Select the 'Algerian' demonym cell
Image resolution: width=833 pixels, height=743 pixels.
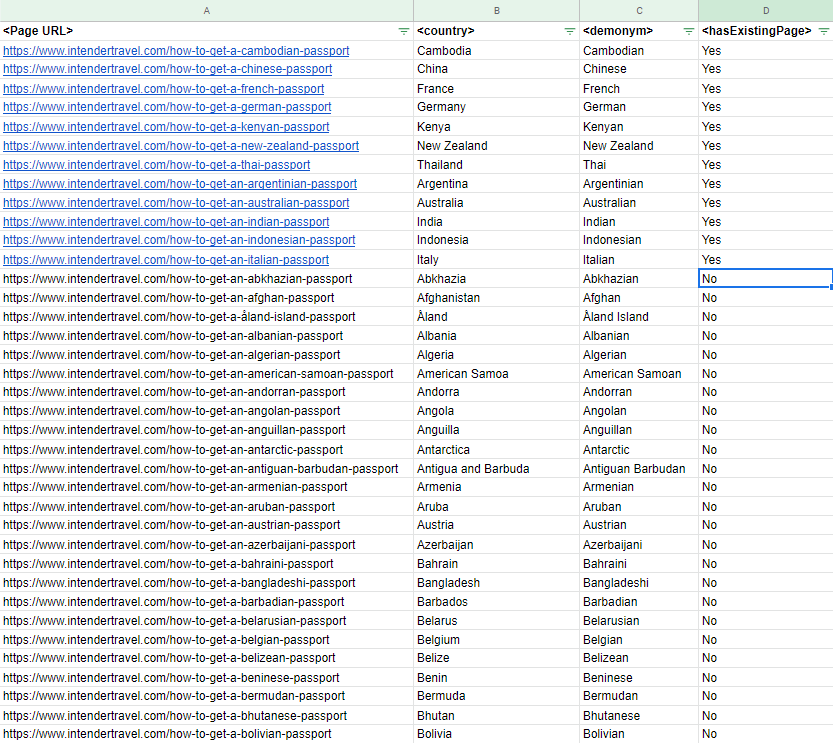click(639, 355)
